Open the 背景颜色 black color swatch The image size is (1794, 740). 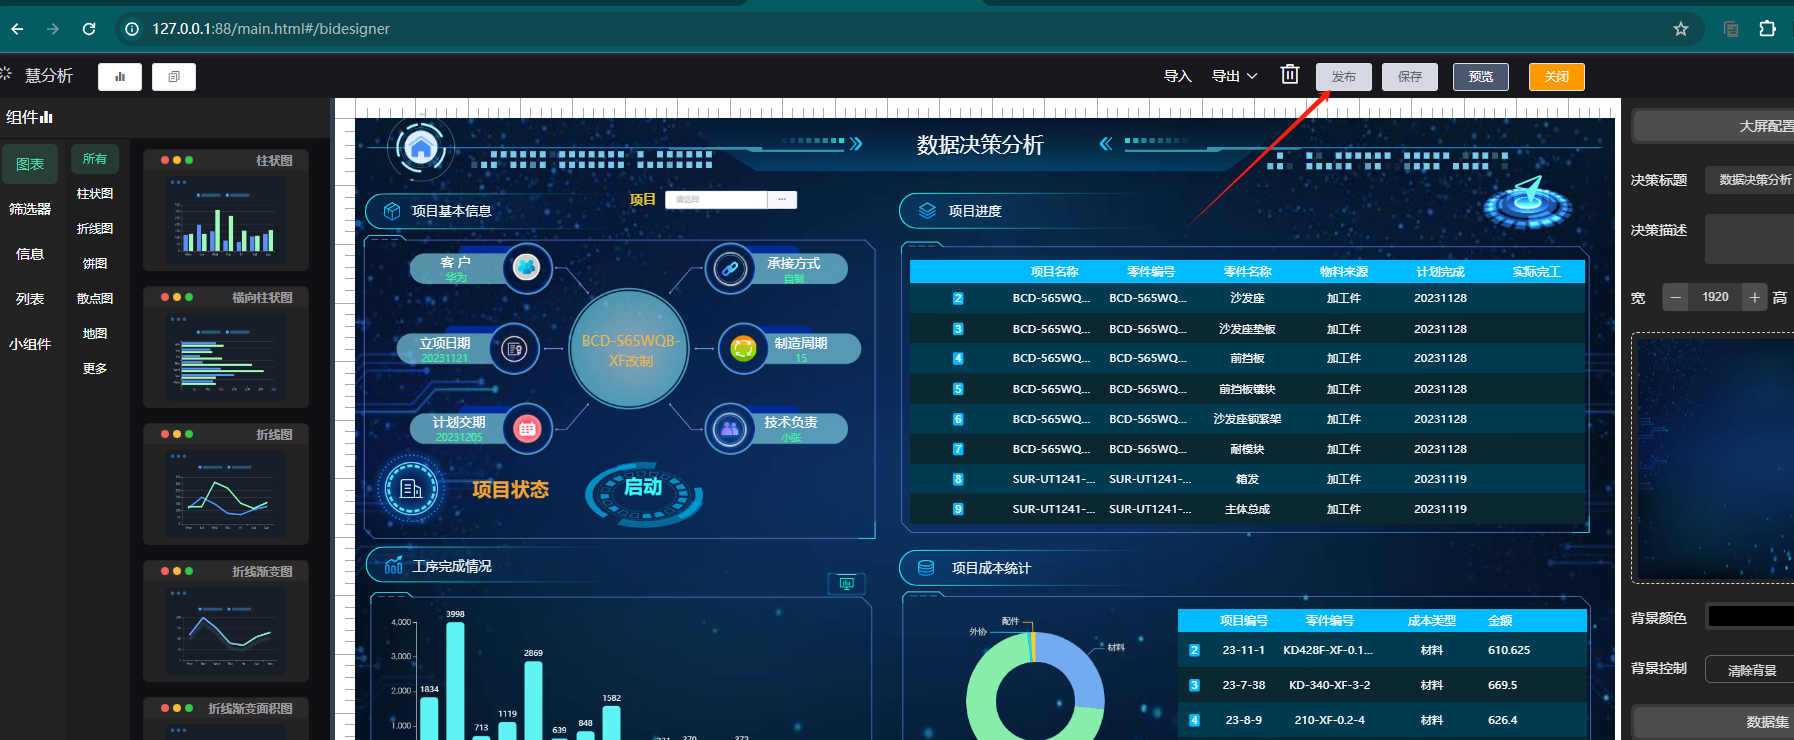[1750, 617]
